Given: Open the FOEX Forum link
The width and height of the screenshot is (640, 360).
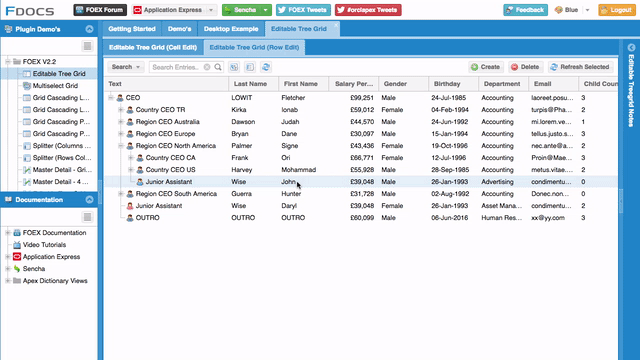Looking at the screenshot, I should click(x=100, y=10).
